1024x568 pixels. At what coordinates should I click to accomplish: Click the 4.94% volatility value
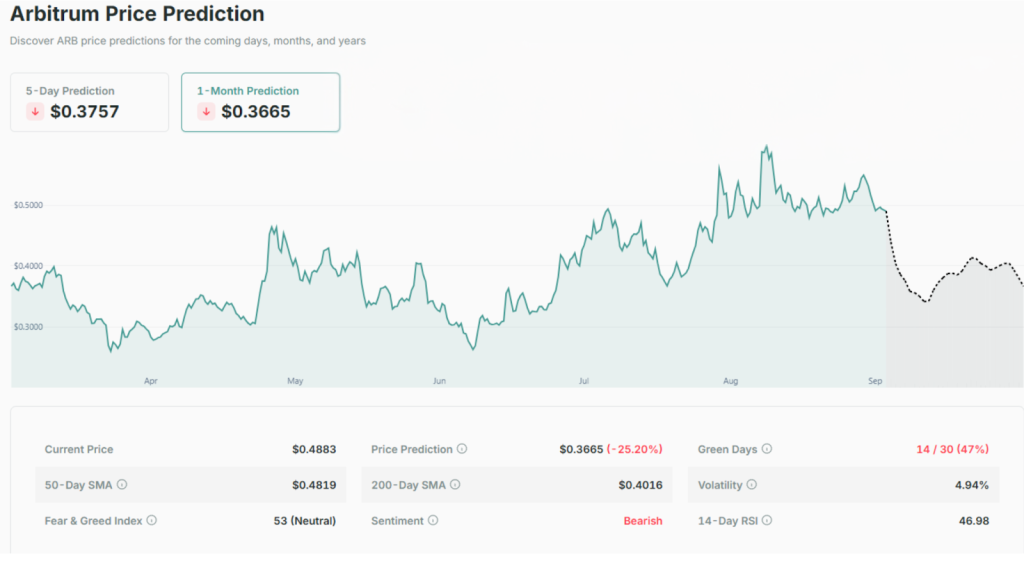(972, 485)
